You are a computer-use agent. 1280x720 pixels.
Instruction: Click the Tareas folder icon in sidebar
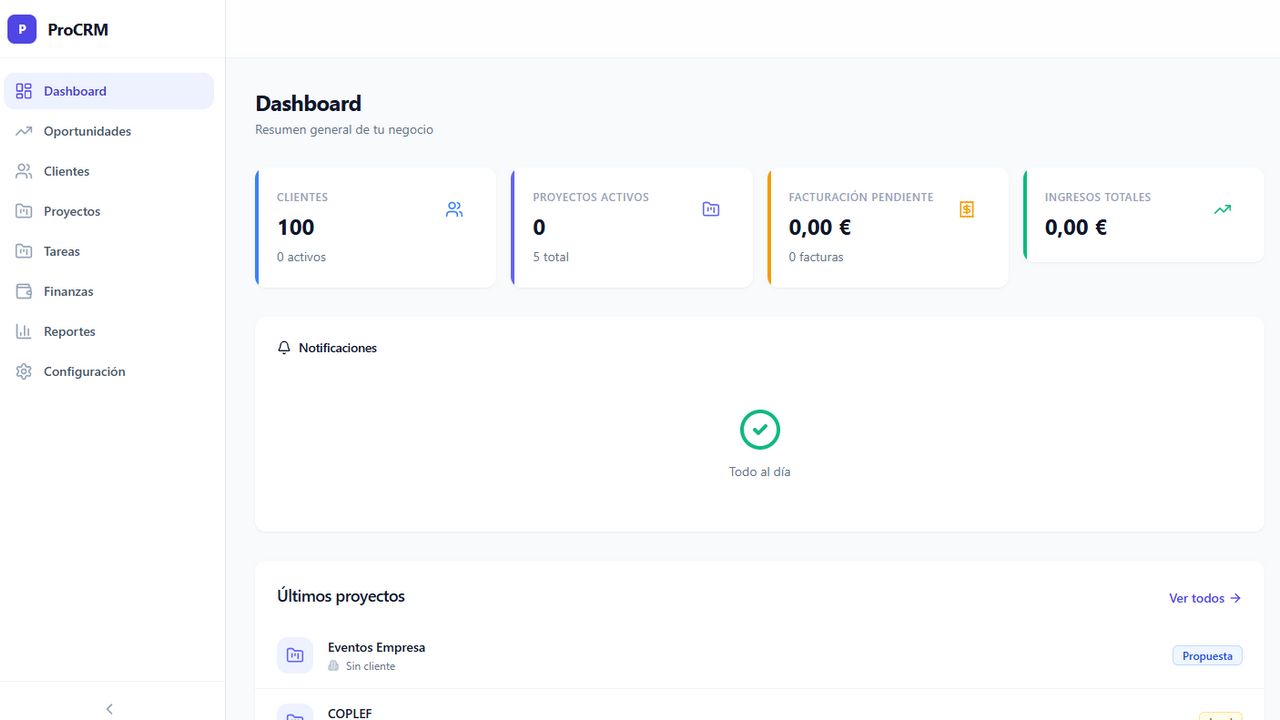[24, 251]
